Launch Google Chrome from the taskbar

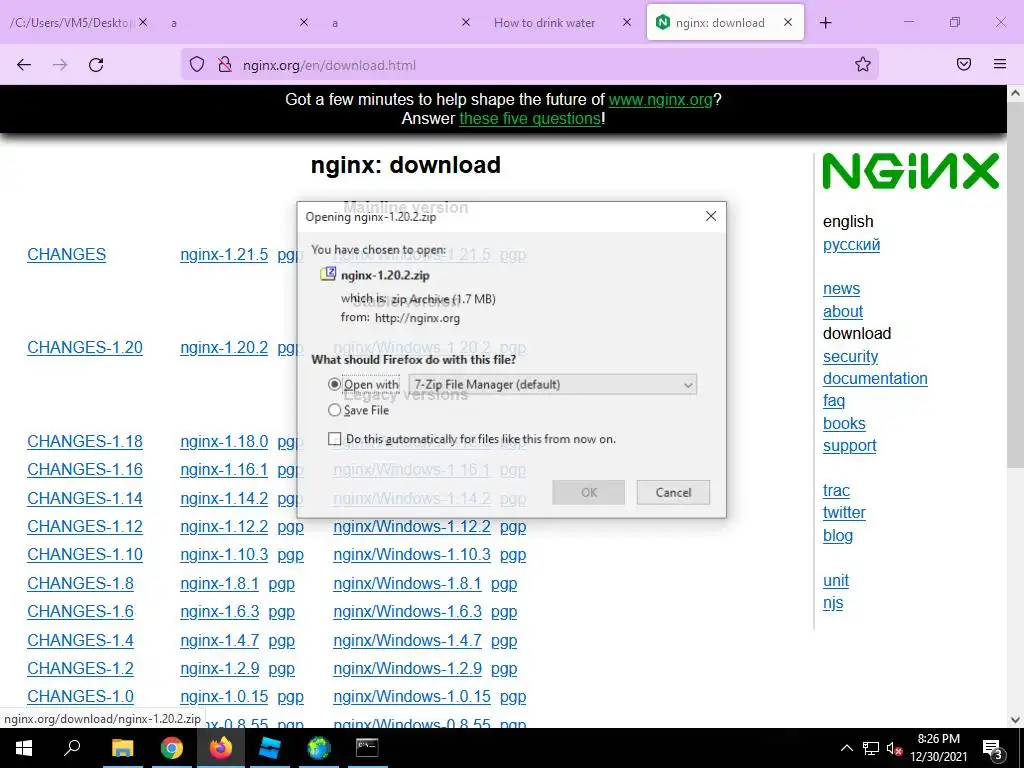click(172, 748)
